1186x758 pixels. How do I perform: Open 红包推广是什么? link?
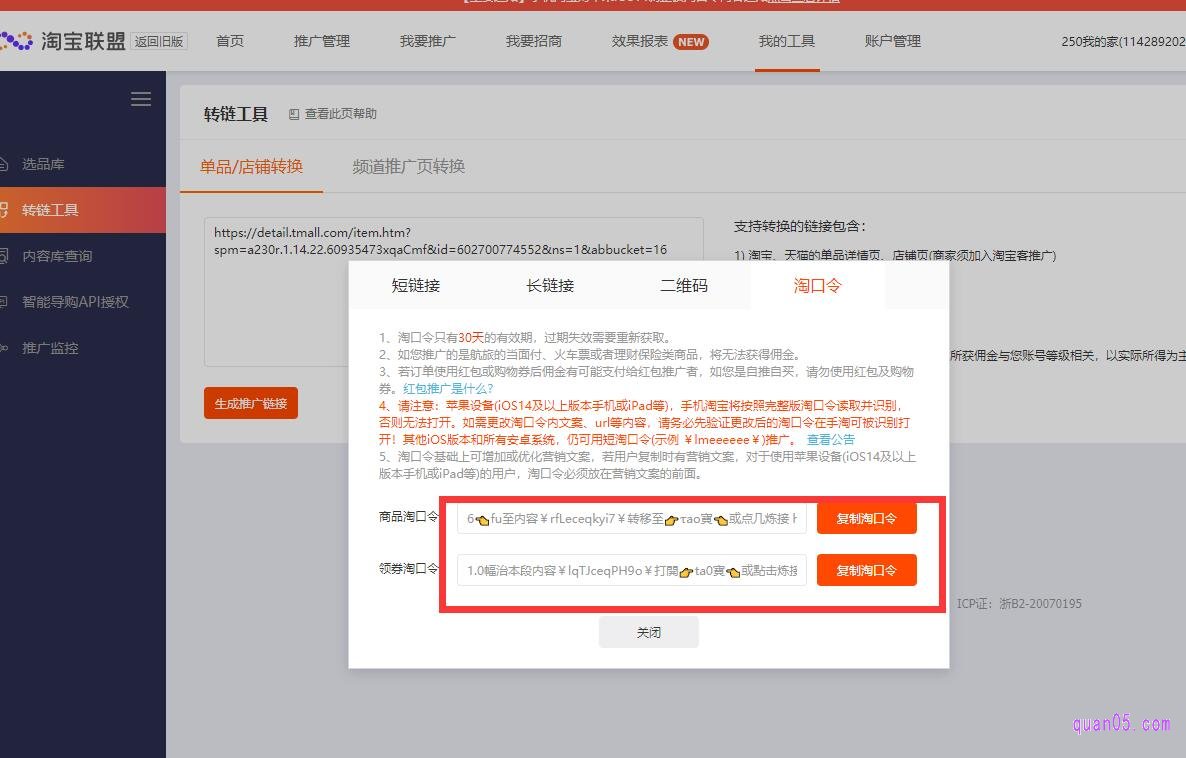tap(448, 388)
